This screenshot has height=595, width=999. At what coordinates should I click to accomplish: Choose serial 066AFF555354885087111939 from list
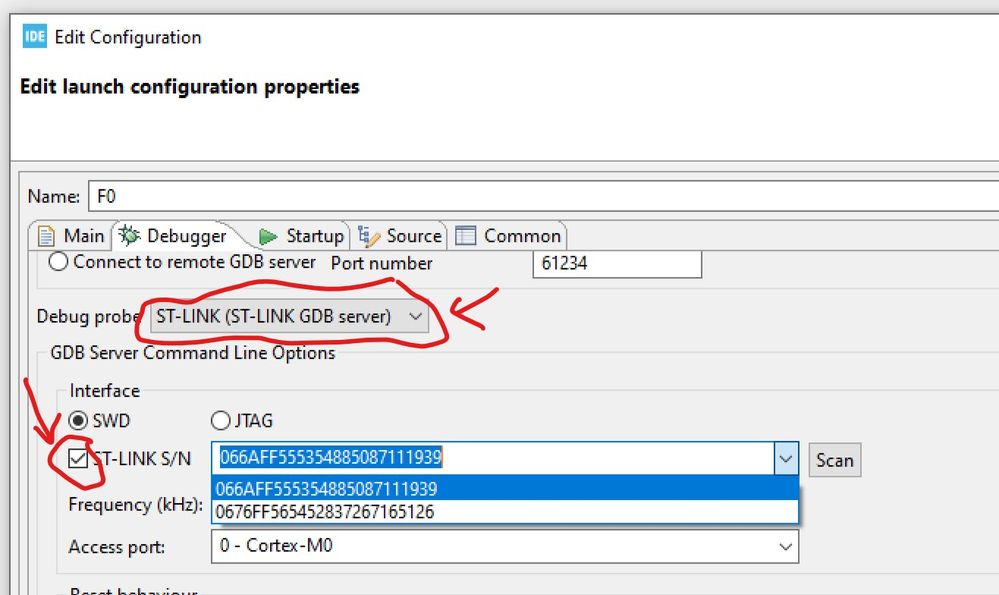pos(505,489)
